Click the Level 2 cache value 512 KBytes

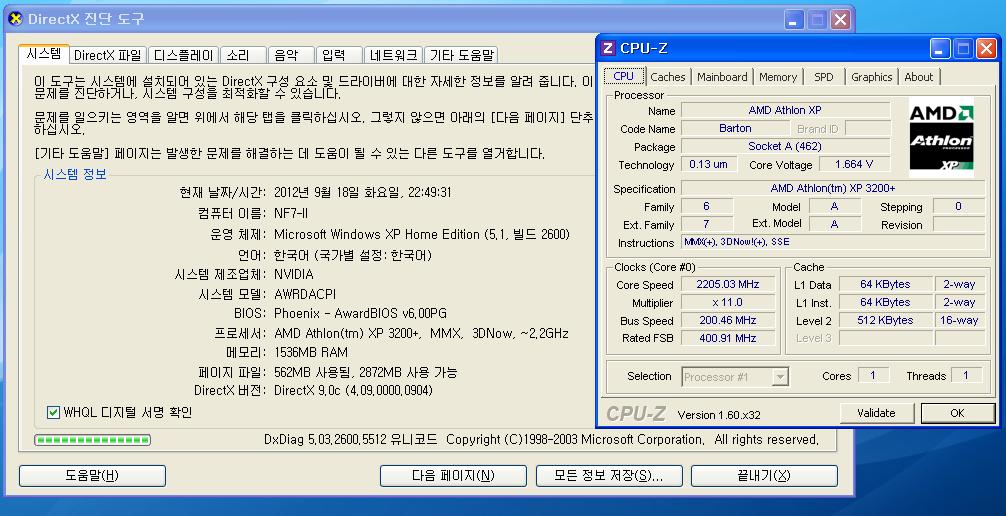click(x=885, y=320)
